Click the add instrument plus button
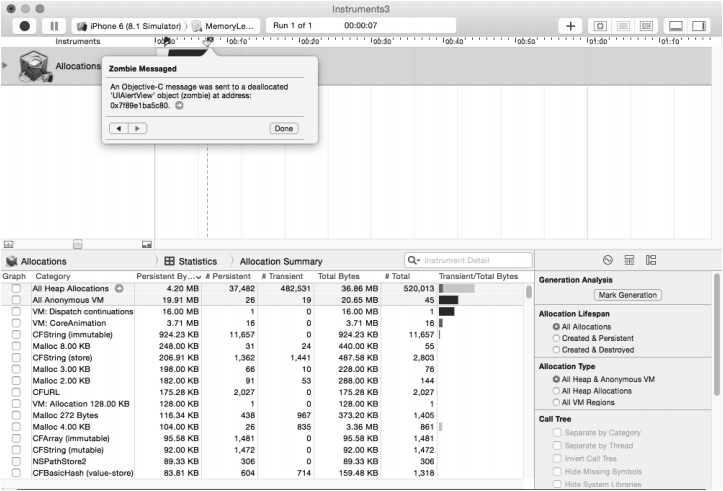 pos(570,25)
